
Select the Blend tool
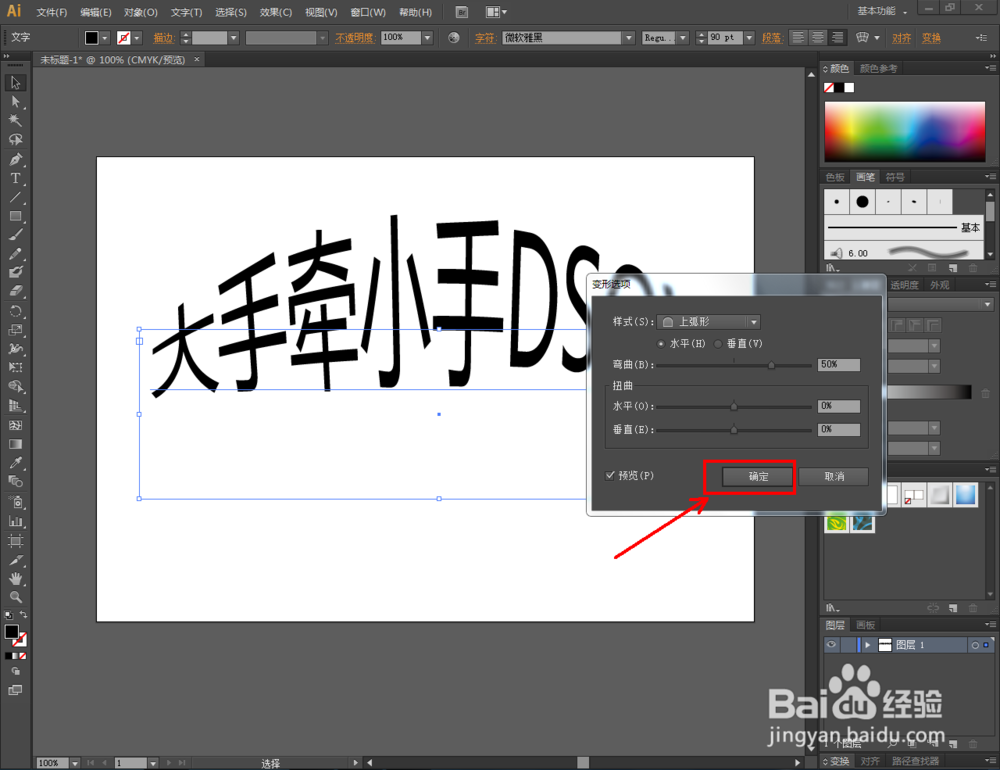pos(15,482)
